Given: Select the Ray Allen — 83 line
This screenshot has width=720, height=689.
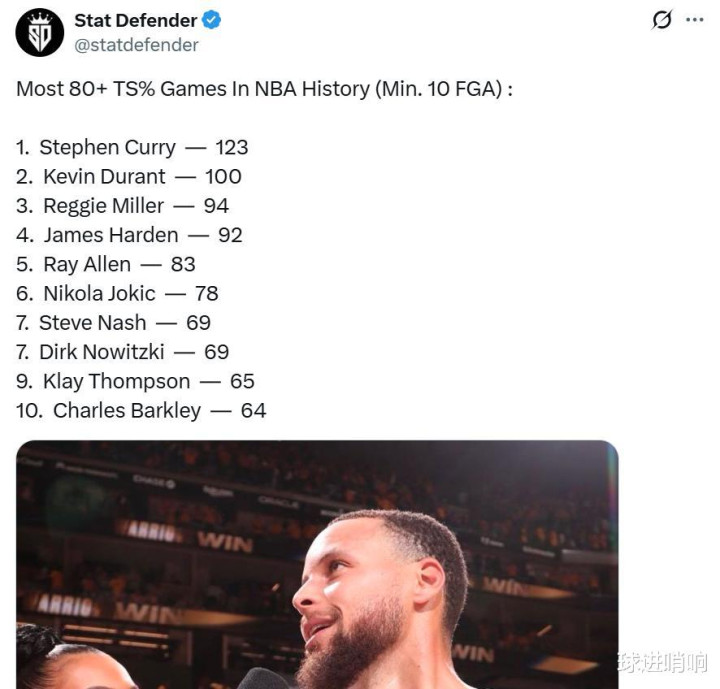Looking at the screenshot, I should point(106,265).
